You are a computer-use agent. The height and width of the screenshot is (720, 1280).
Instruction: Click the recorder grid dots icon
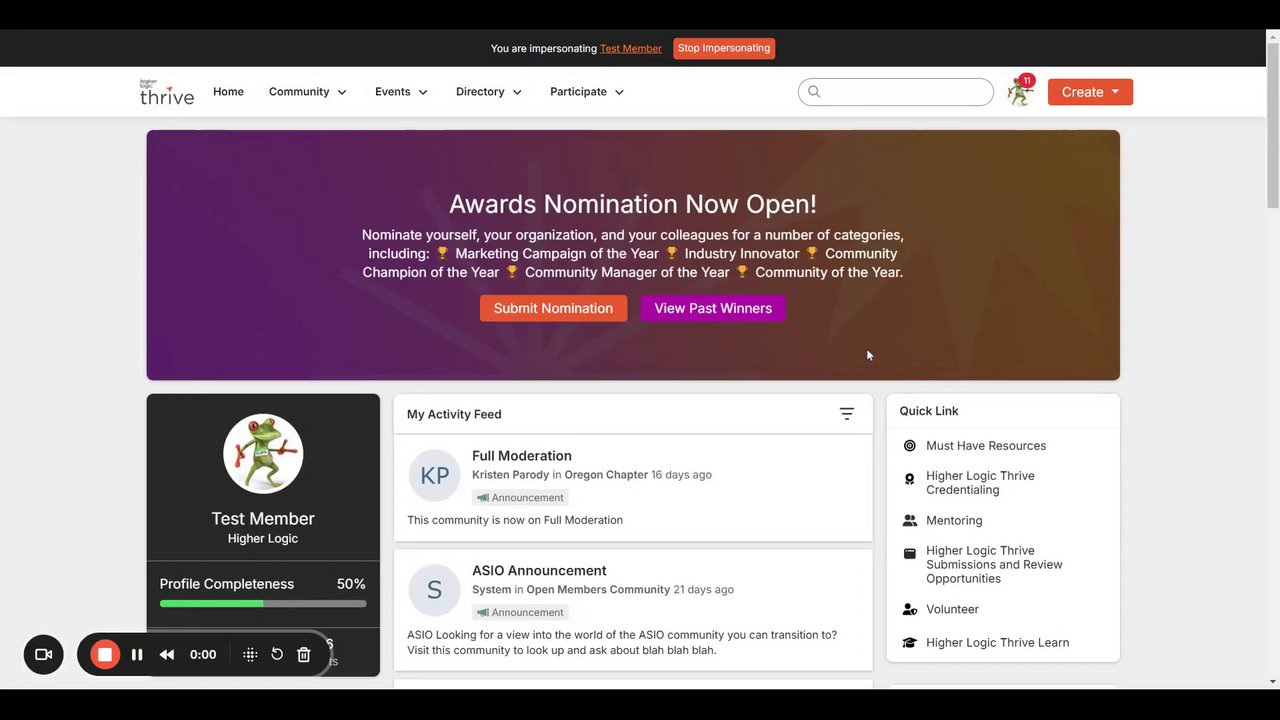click(x=250, y=655)
